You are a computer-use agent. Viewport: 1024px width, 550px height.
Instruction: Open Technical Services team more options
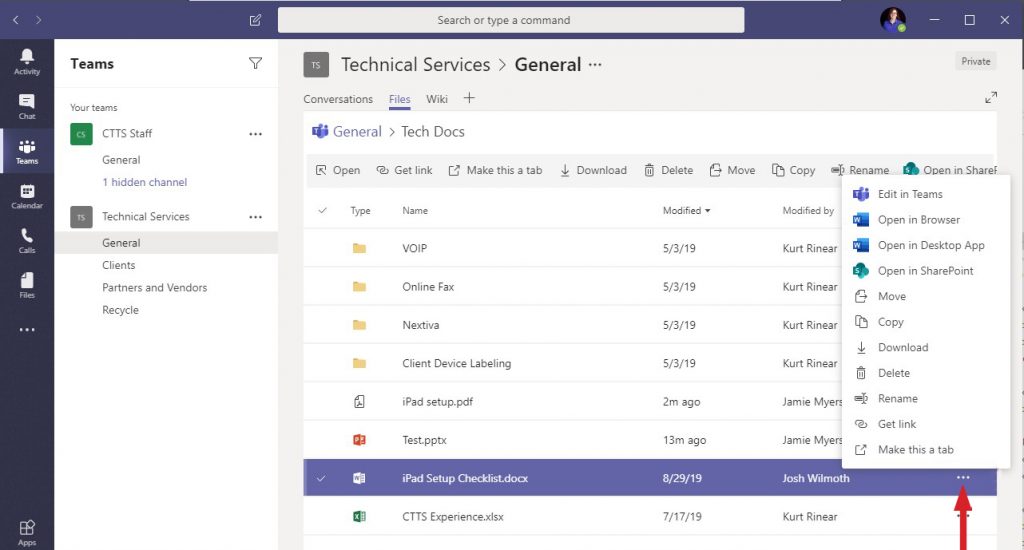coord(255,217)
